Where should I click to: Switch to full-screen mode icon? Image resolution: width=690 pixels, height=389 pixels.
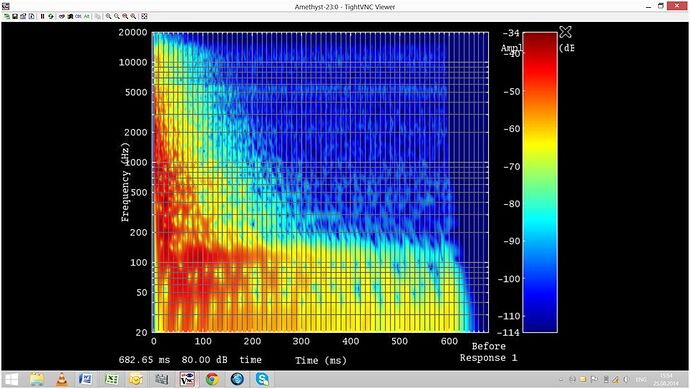point(144,16)
